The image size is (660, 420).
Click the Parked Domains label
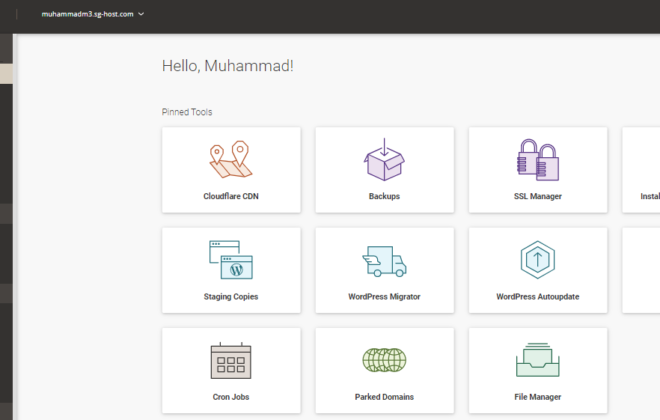384,397
